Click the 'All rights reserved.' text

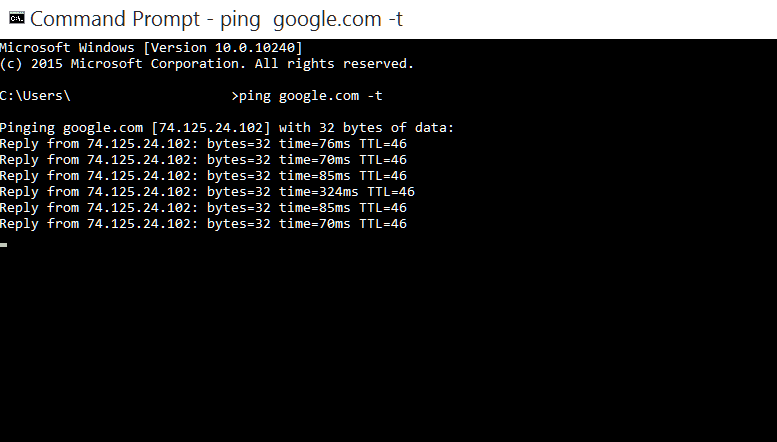334,64
